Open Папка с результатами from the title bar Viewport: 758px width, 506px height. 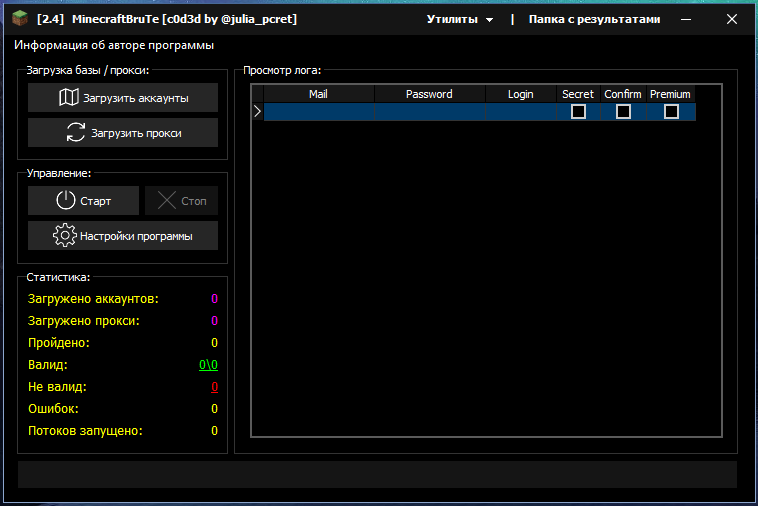(594, 19)
